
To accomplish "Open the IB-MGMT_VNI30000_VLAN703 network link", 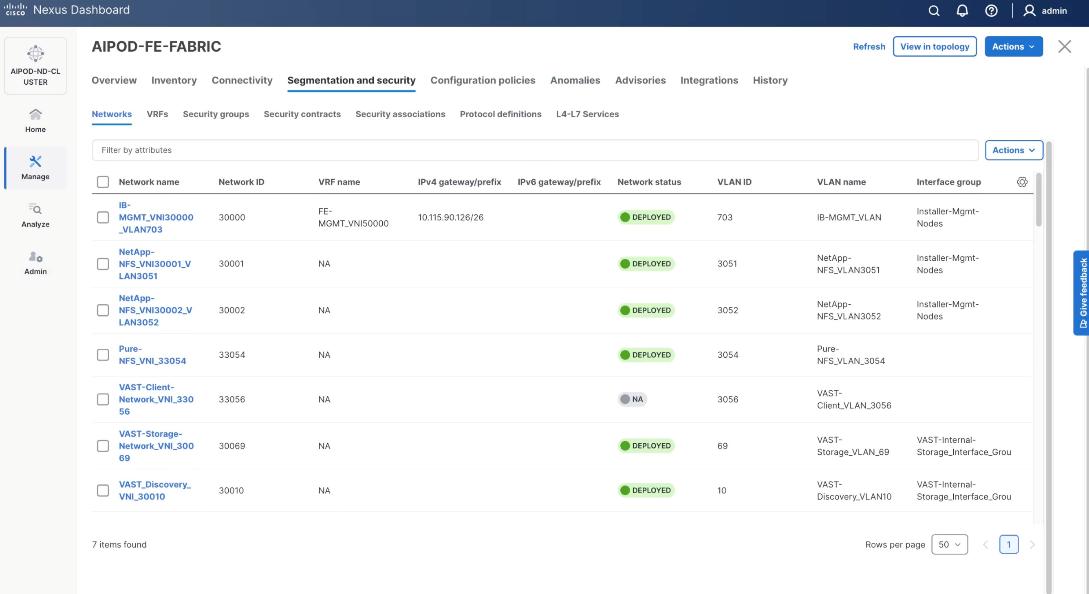I will (x=155, y=217).
